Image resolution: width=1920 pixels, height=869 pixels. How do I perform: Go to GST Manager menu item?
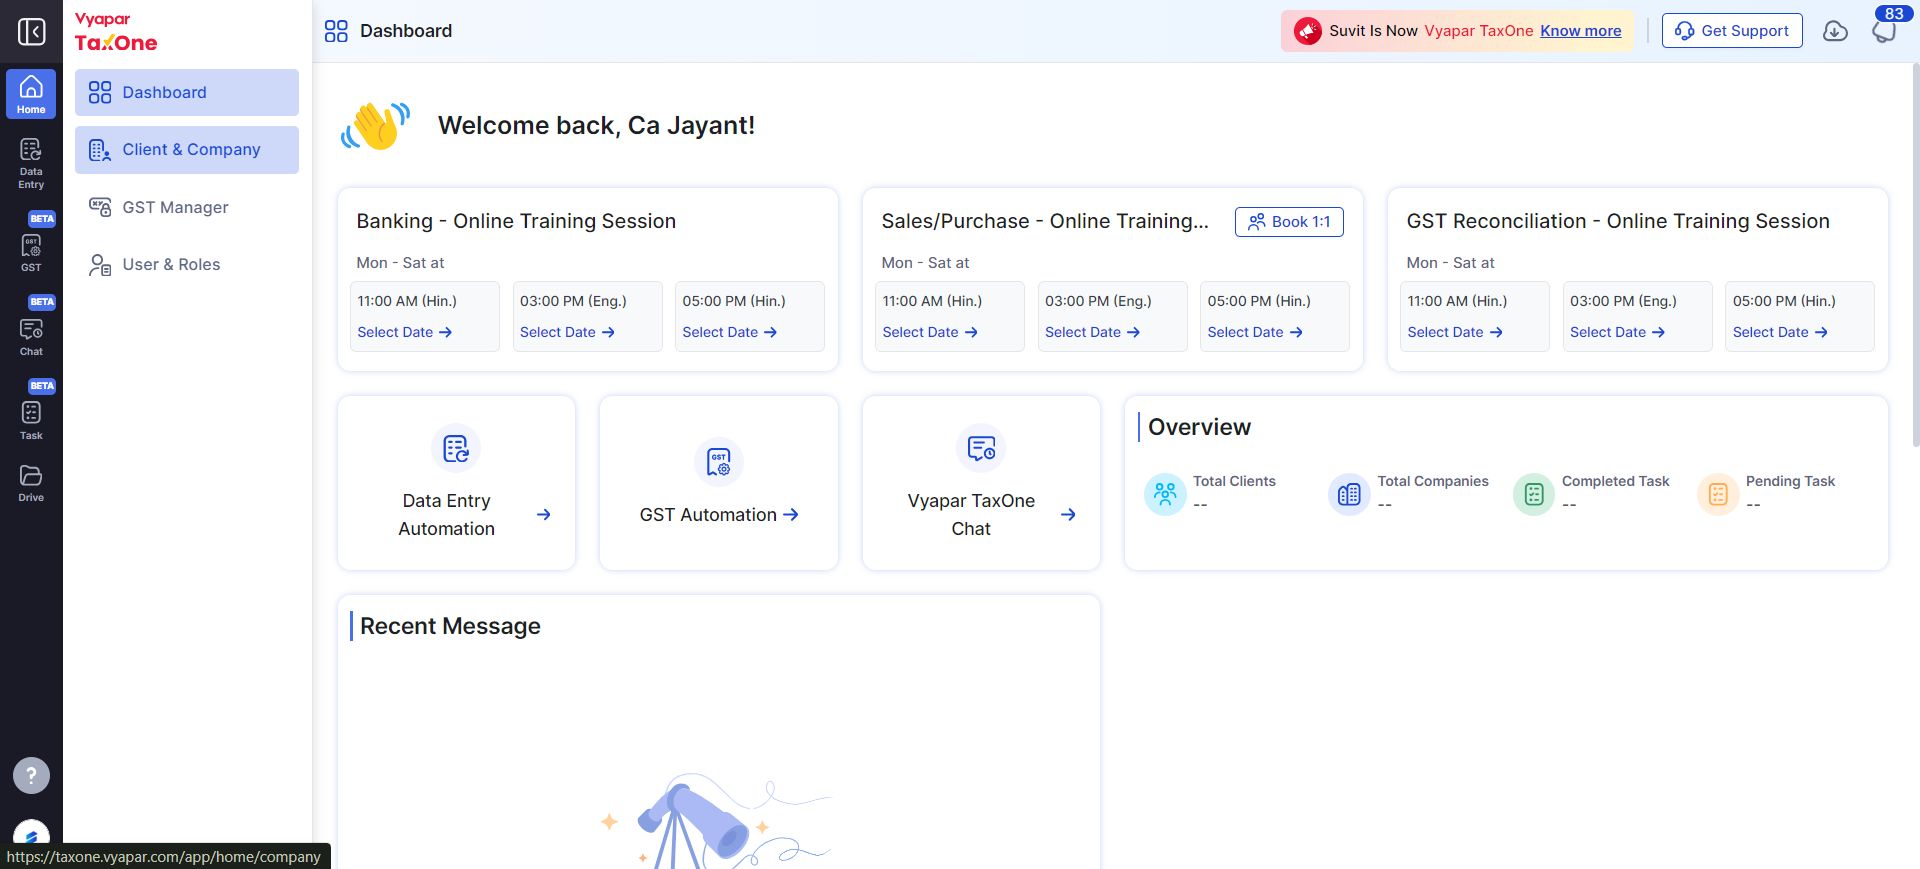pos(187,207)
